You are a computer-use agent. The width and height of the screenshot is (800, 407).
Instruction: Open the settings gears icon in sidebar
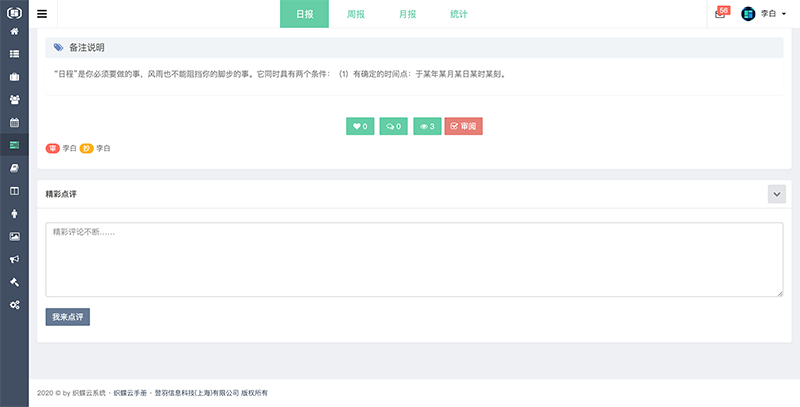click(x=14, y=304)
